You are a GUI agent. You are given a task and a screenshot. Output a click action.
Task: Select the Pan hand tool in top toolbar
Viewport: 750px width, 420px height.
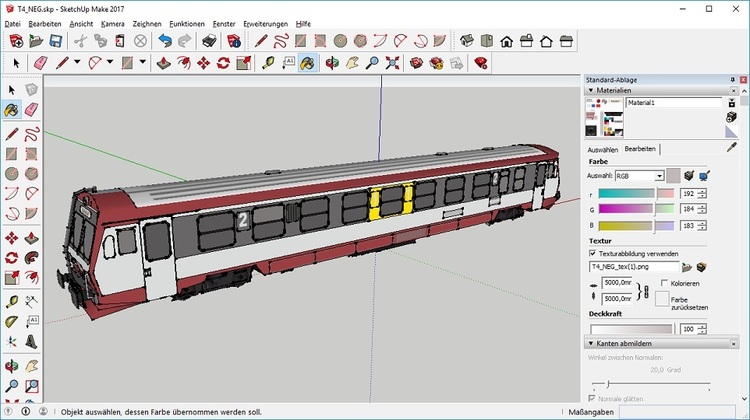352,63
